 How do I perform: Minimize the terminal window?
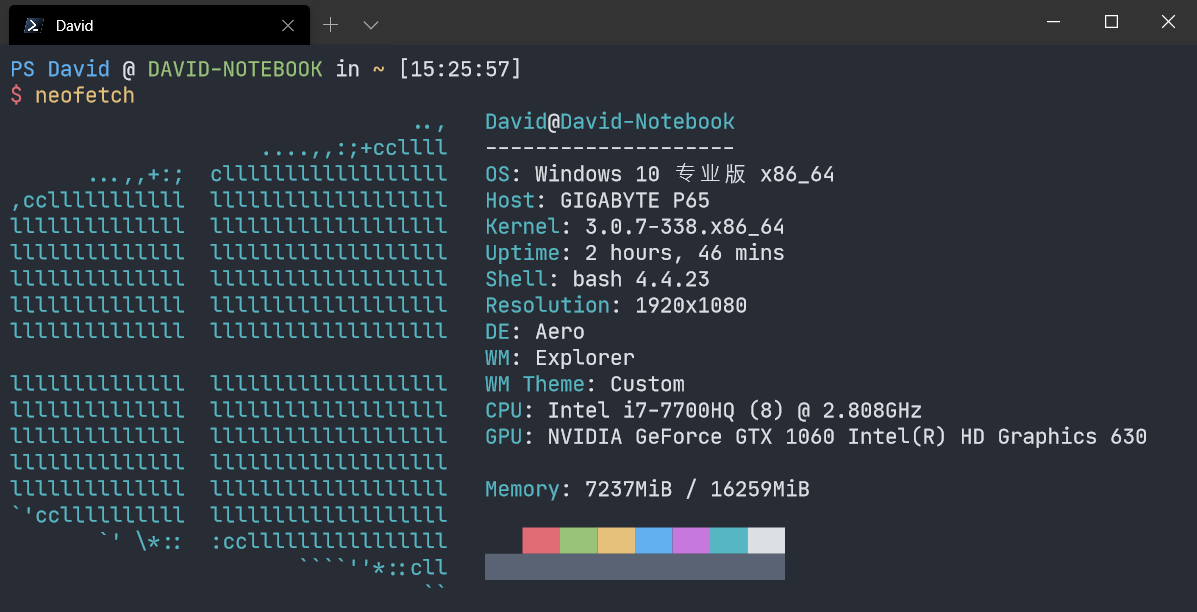click(x=1055, y=22)
